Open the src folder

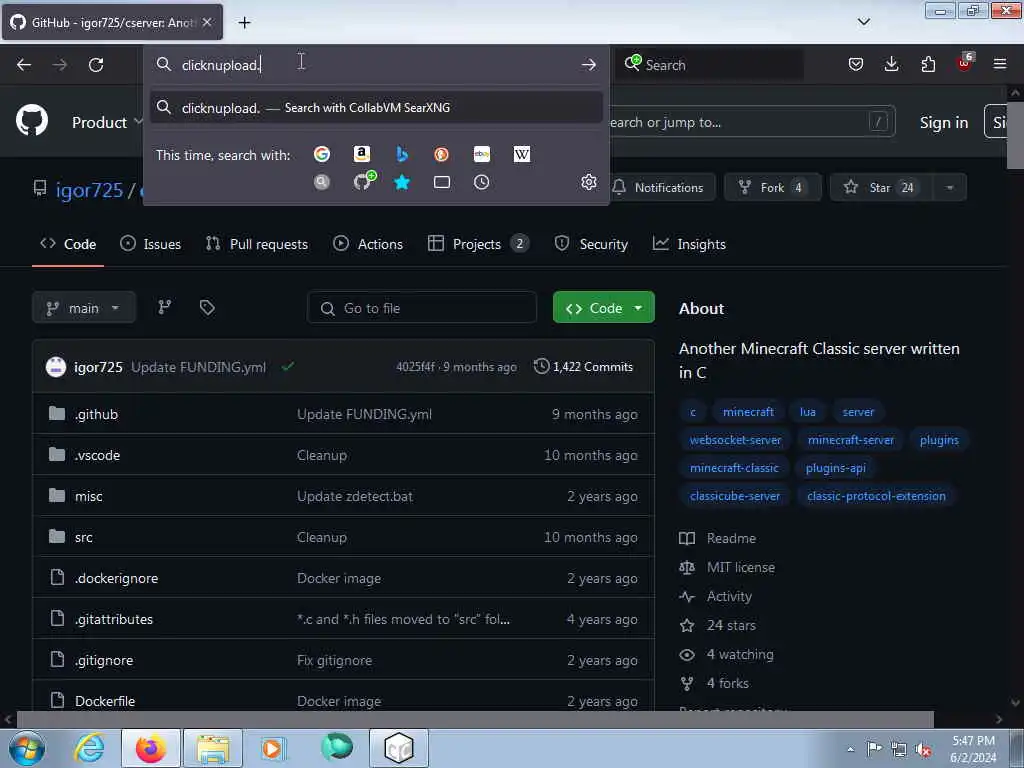pyautogui.click(x=84, y=537)
